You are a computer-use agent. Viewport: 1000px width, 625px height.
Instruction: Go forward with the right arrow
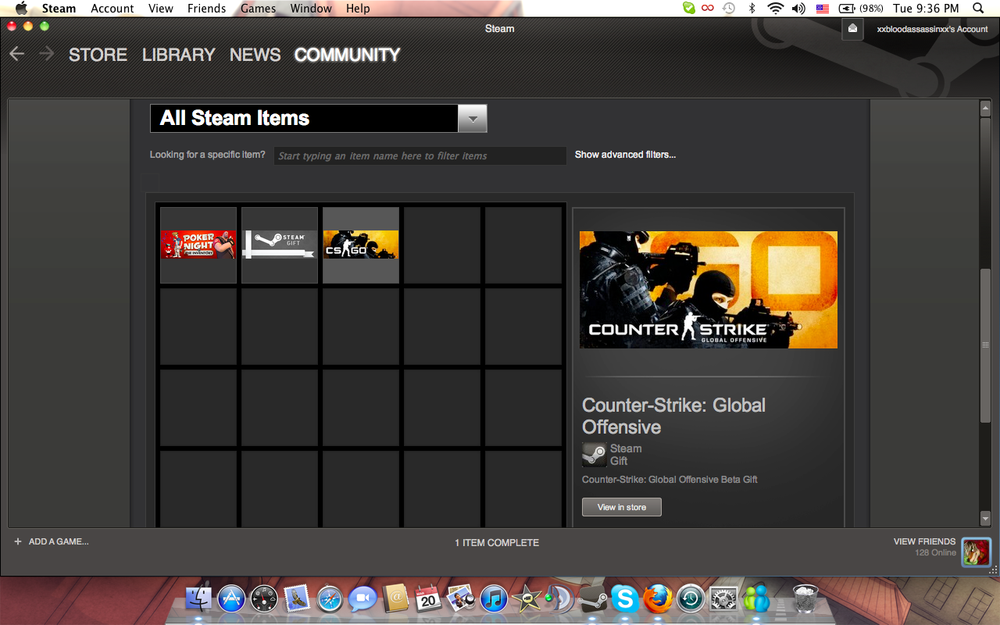[x=46, y=54]
